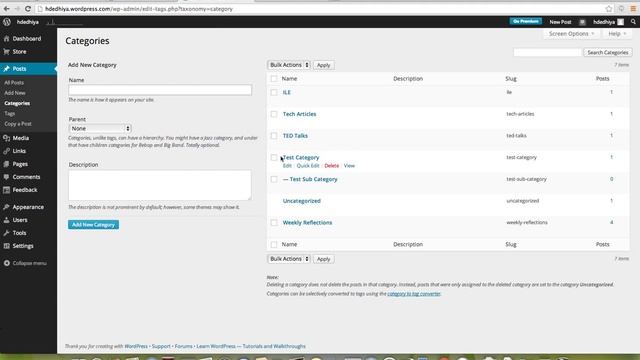Click the search categories input field

[547, 52]
